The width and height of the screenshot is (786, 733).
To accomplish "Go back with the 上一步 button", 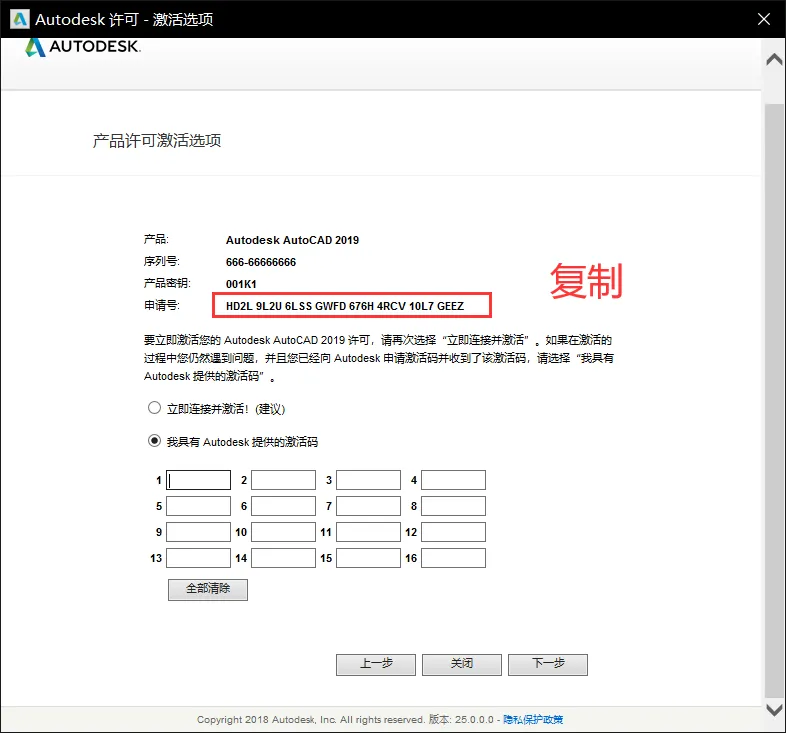I will [x=376, y=664].
